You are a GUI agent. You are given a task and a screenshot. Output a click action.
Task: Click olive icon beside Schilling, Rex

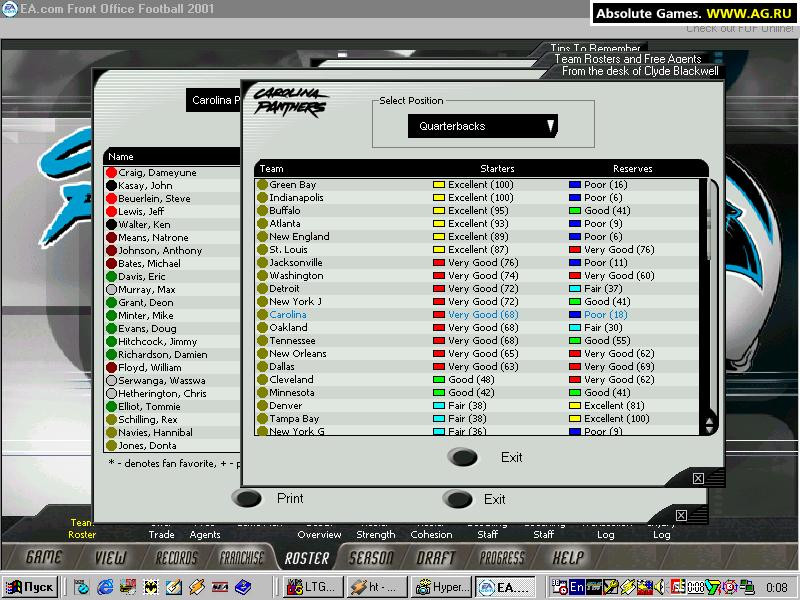111,419
